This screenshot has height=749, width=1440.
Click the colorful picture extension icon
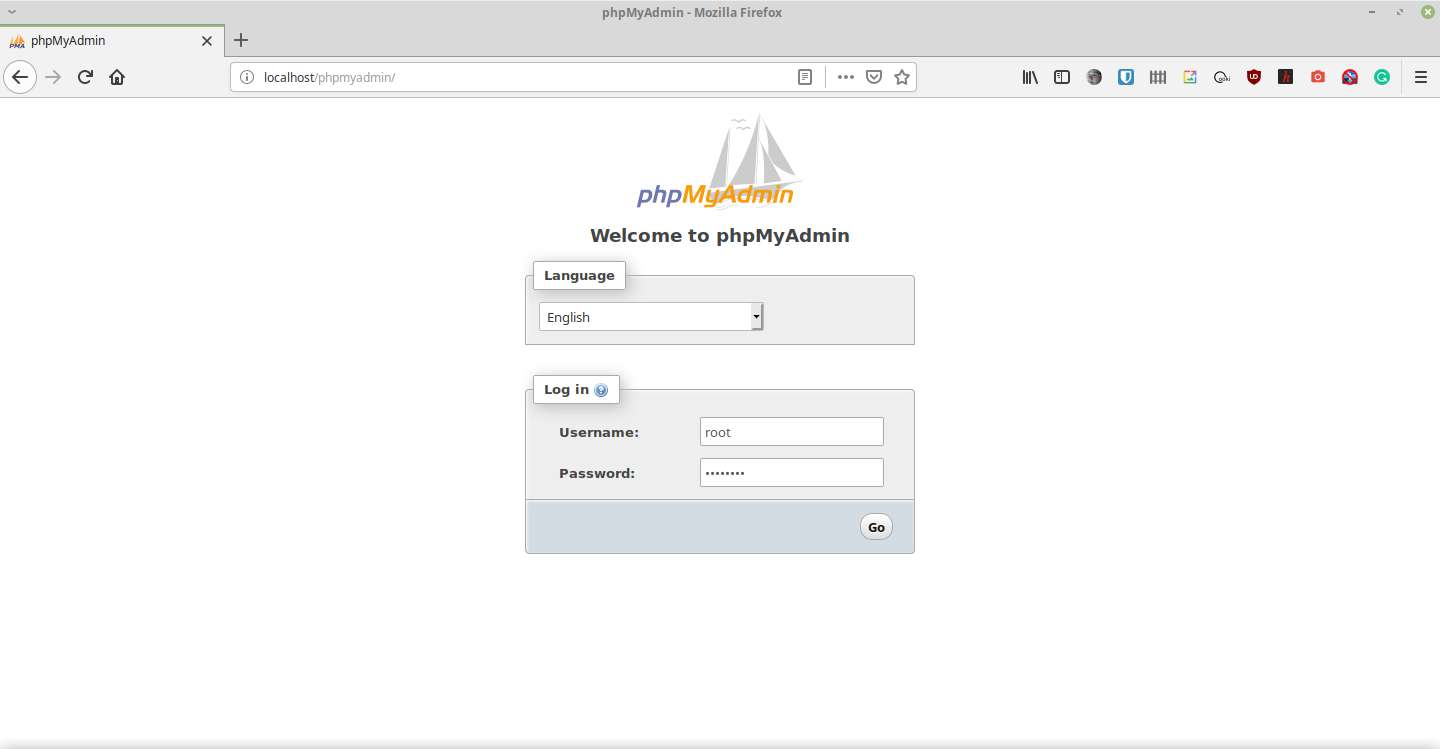tap(1190, 77)
